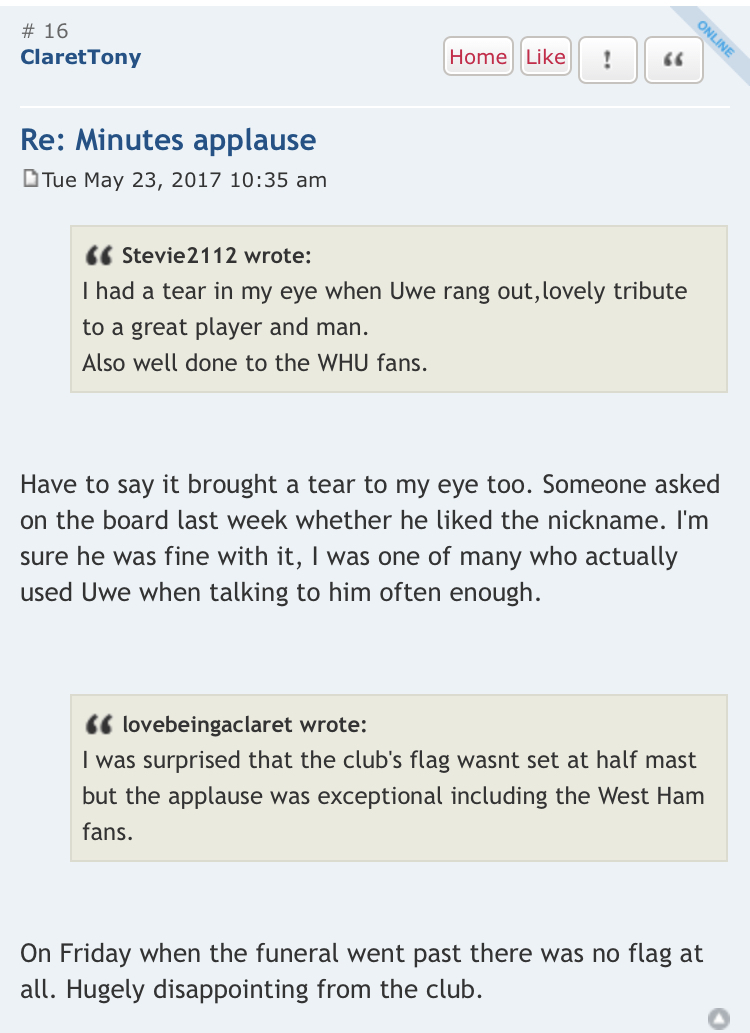Click the paragraph starting 'On Friday when the funeral'
The width and height of the screenshot is (750, 1033).
[x=362, y=971]
